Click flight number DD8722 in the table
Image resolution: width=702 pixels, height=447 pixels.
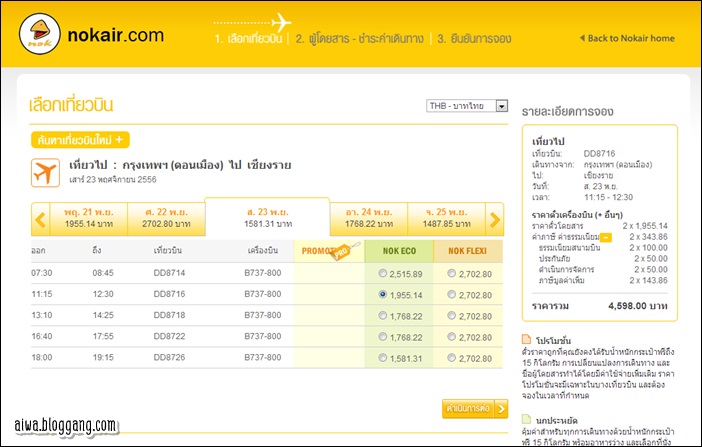[x=169, y=336]
